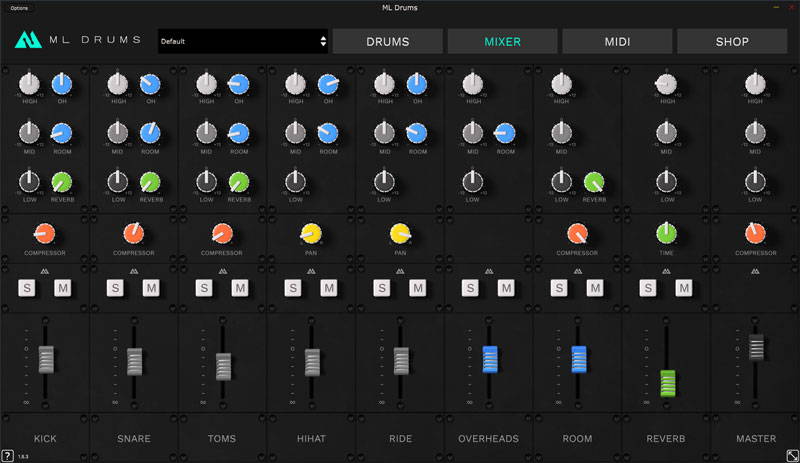This screenshot has width=800, height=463.
Task: Click the Hihat yellow pan knob
Action: click(x=311, y=233)
